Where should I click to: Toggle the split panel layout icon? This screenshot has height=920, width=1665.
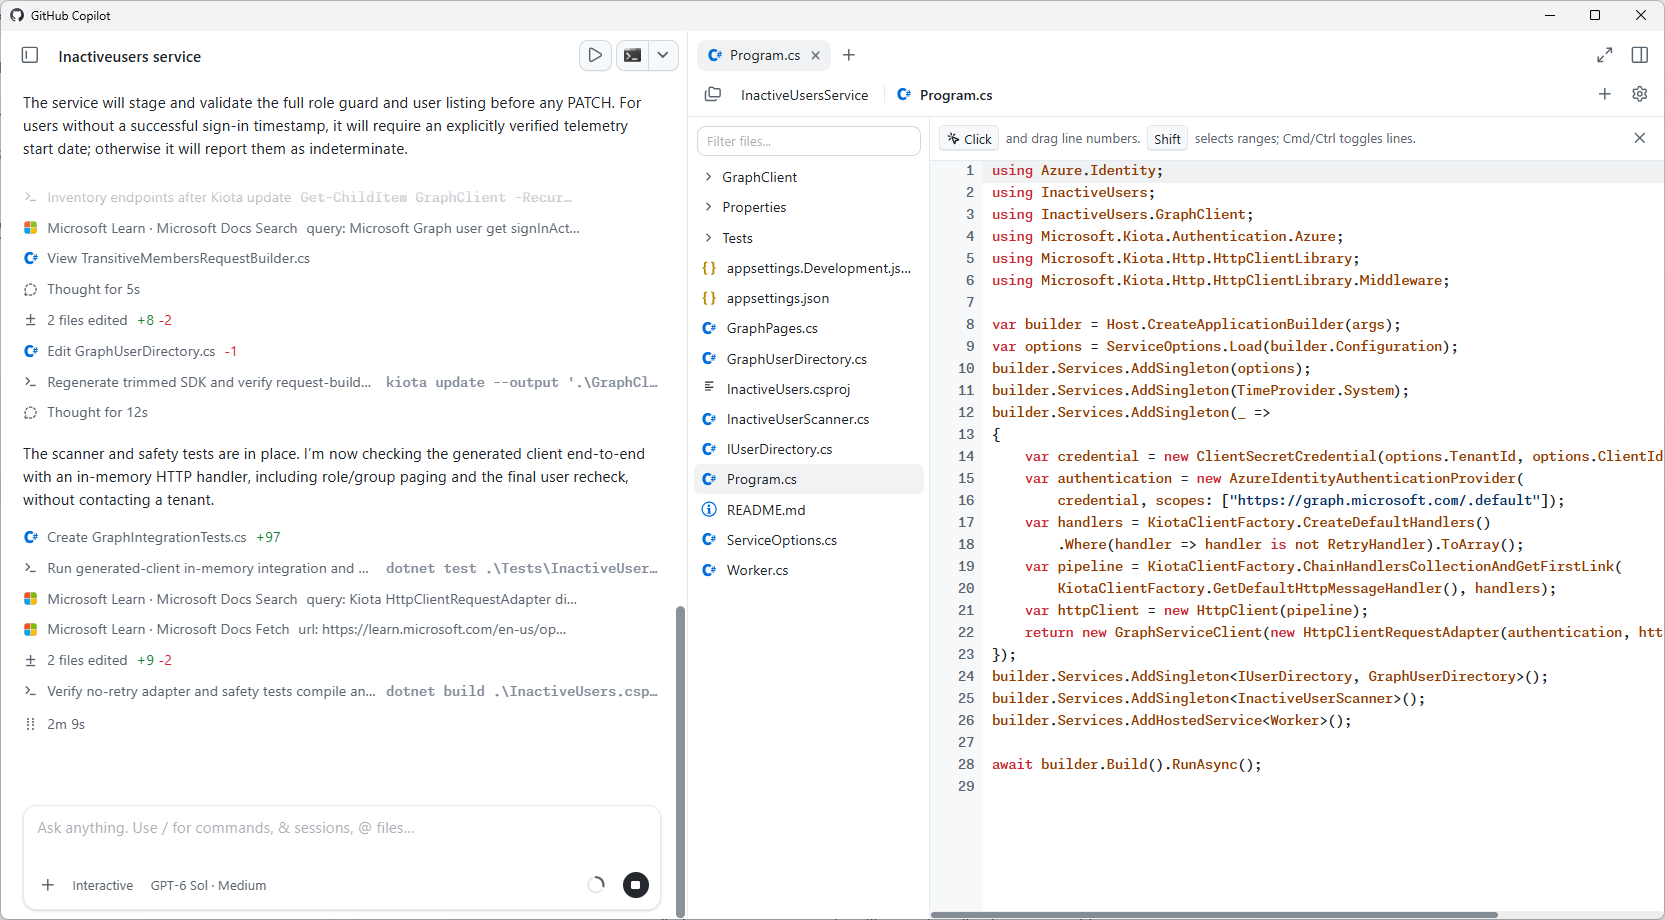pos(1640,55)
